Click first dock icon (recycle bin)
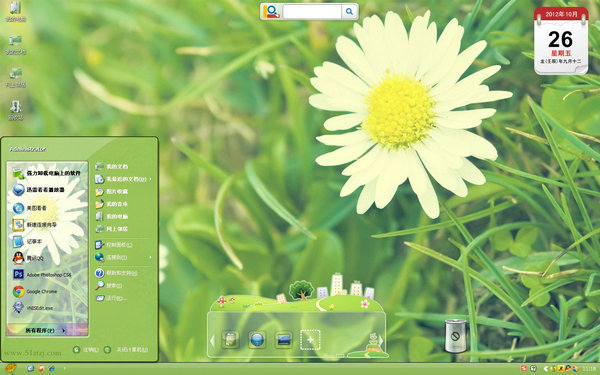 click(230, 339)
